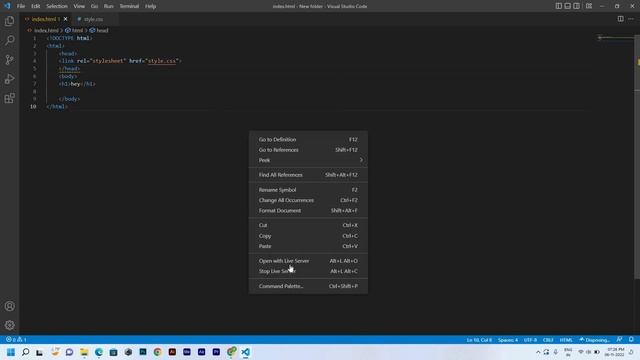Open the Explorer view in activity bar
The width and height of the screenshot is (640, 360).
pos(9,21)
